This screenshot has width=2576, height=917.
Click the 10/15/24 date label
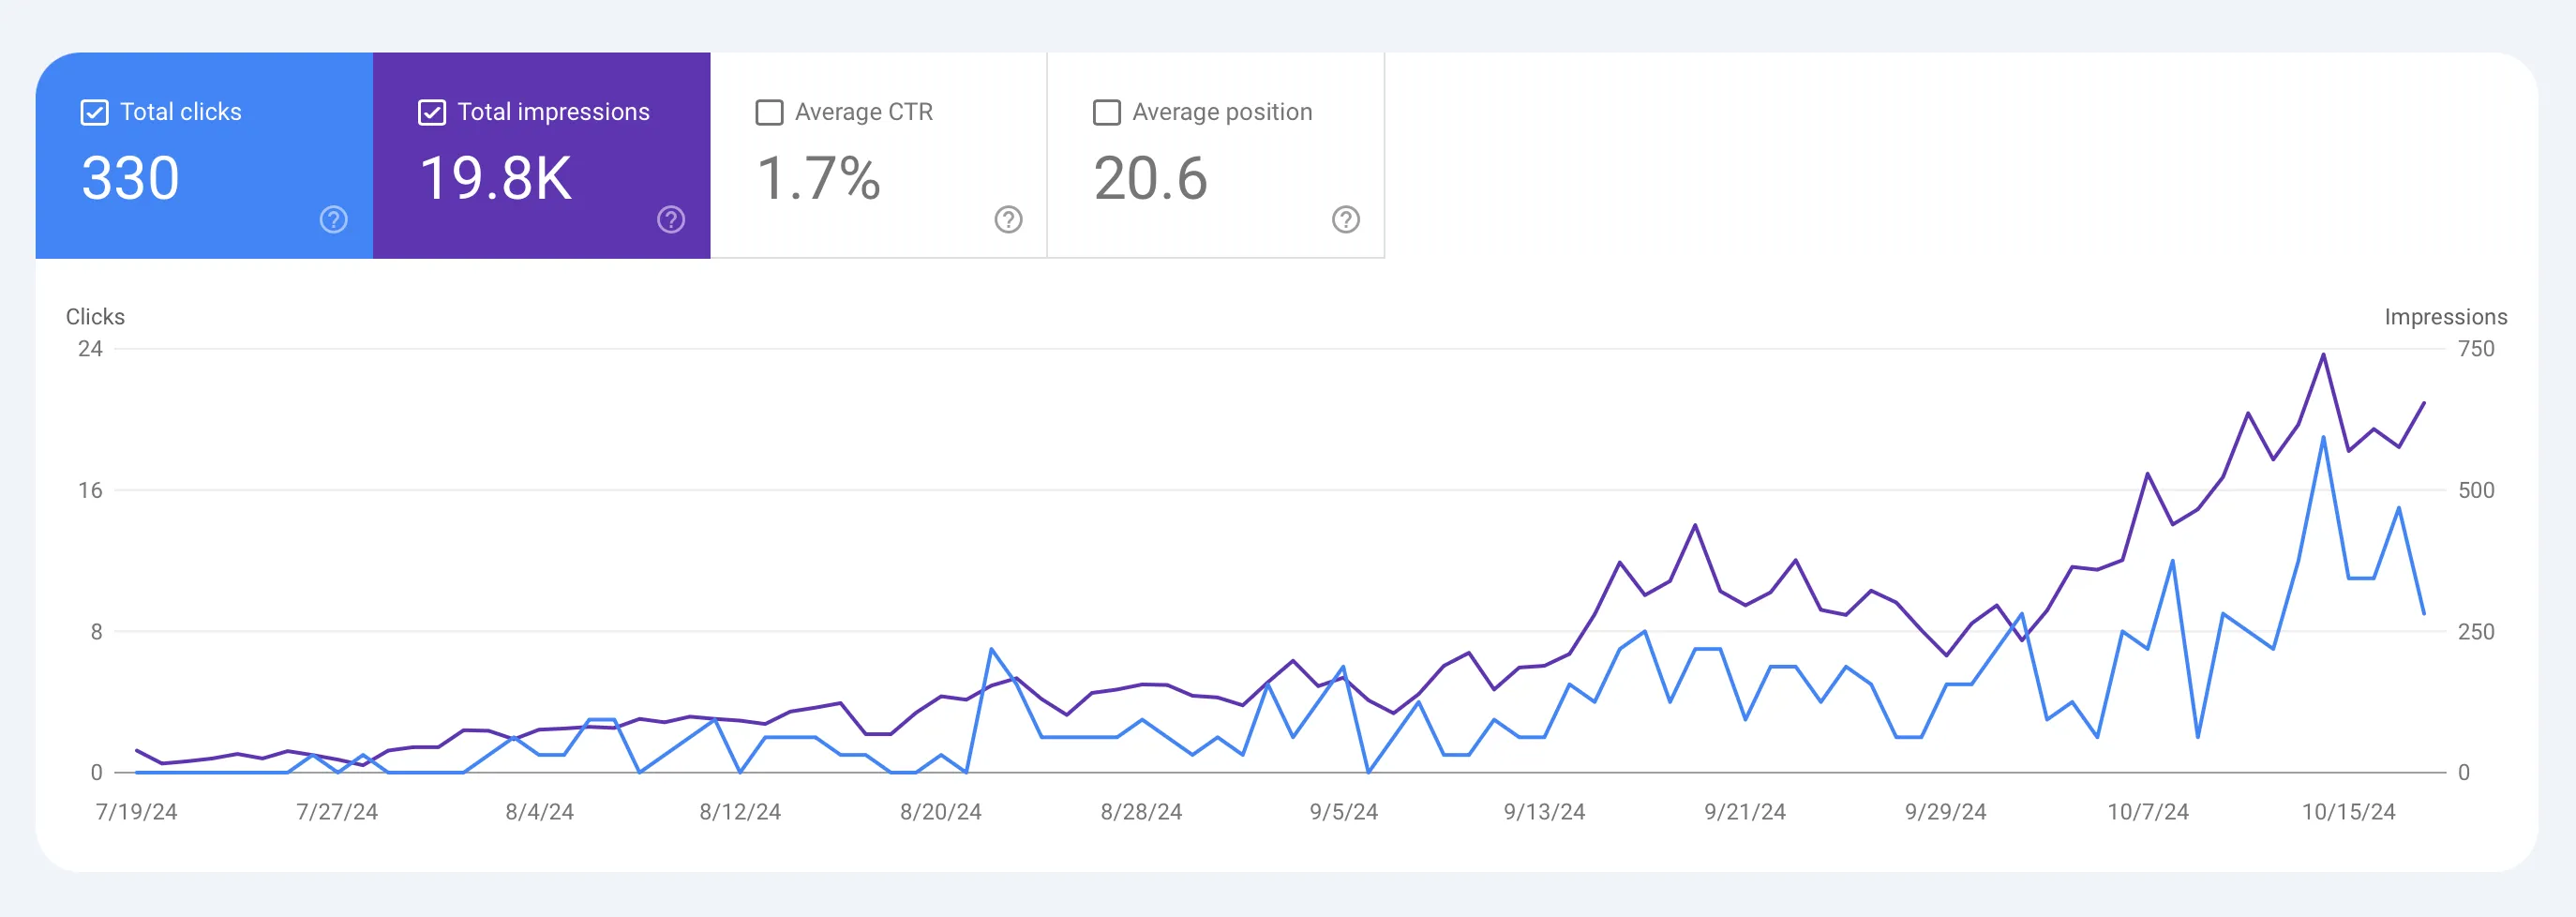point(2352,812)
